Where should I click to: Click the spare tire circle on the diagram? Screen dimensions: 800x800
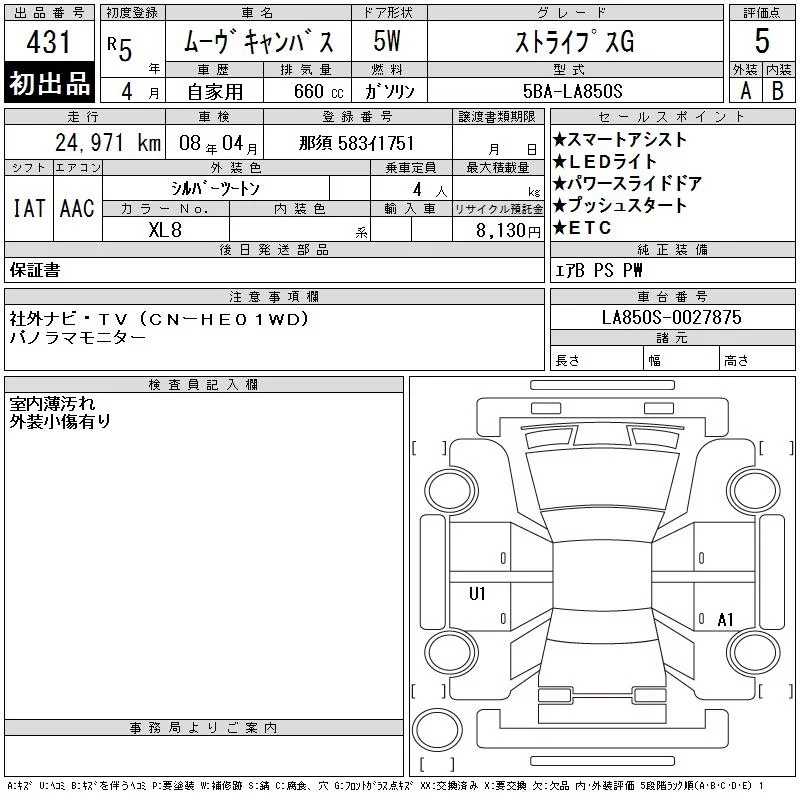click(x=437, y=730)
